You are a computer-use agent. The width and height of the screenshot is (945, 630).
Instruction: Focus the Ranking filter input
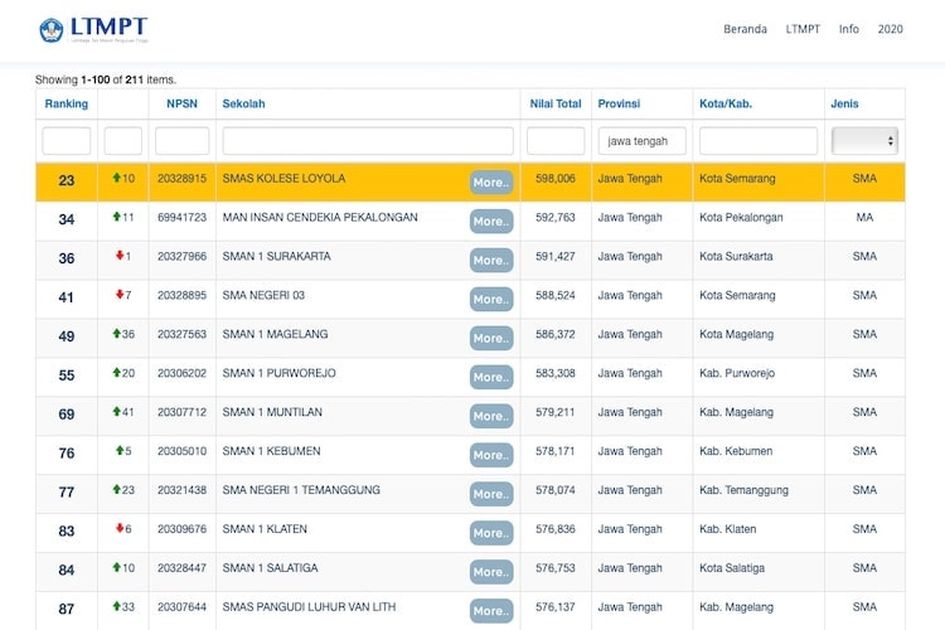tap(66, 141)
